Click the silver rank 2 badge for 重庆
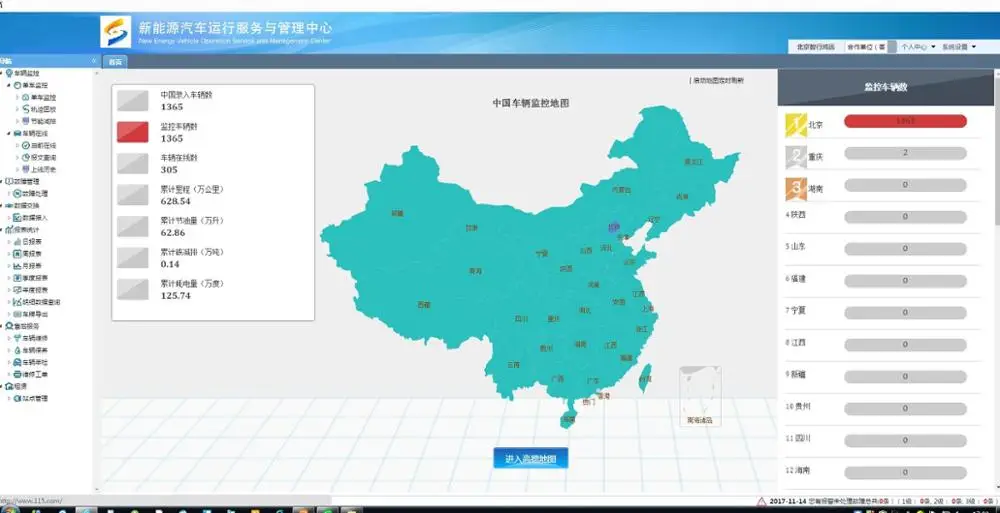 796,157
